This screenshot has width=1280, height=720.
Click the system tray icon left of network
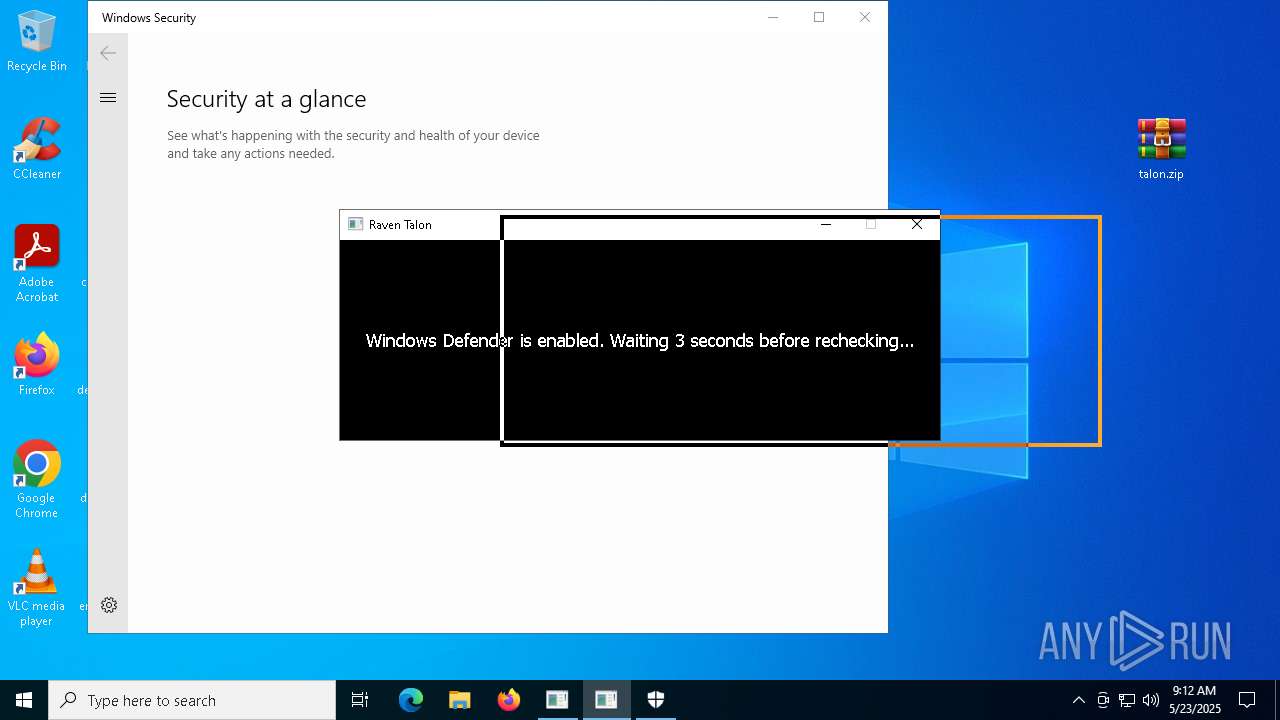[1103, 700]
